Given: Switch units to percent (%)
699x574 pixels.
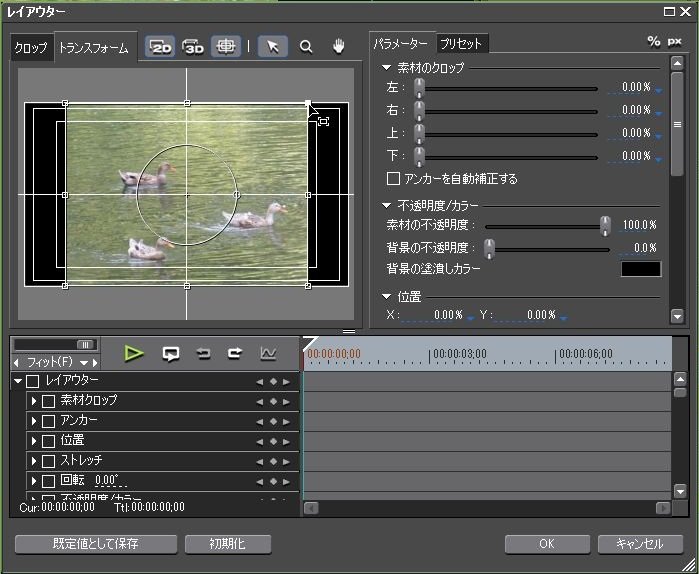Looking at the screenshot, I should point(654,42).
